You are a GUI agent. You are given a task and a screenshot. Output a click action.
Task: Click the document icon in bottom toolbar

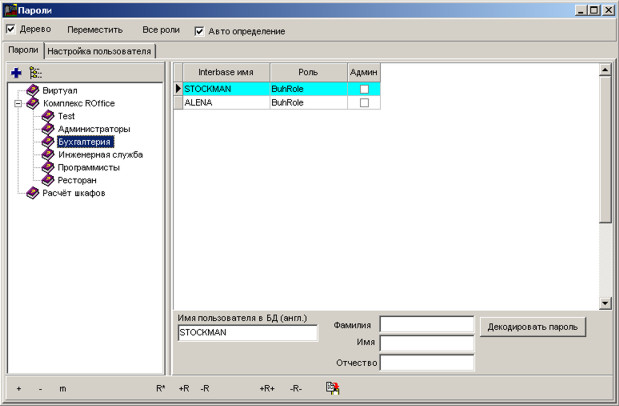pyautogui.click(x=331, y=388)
